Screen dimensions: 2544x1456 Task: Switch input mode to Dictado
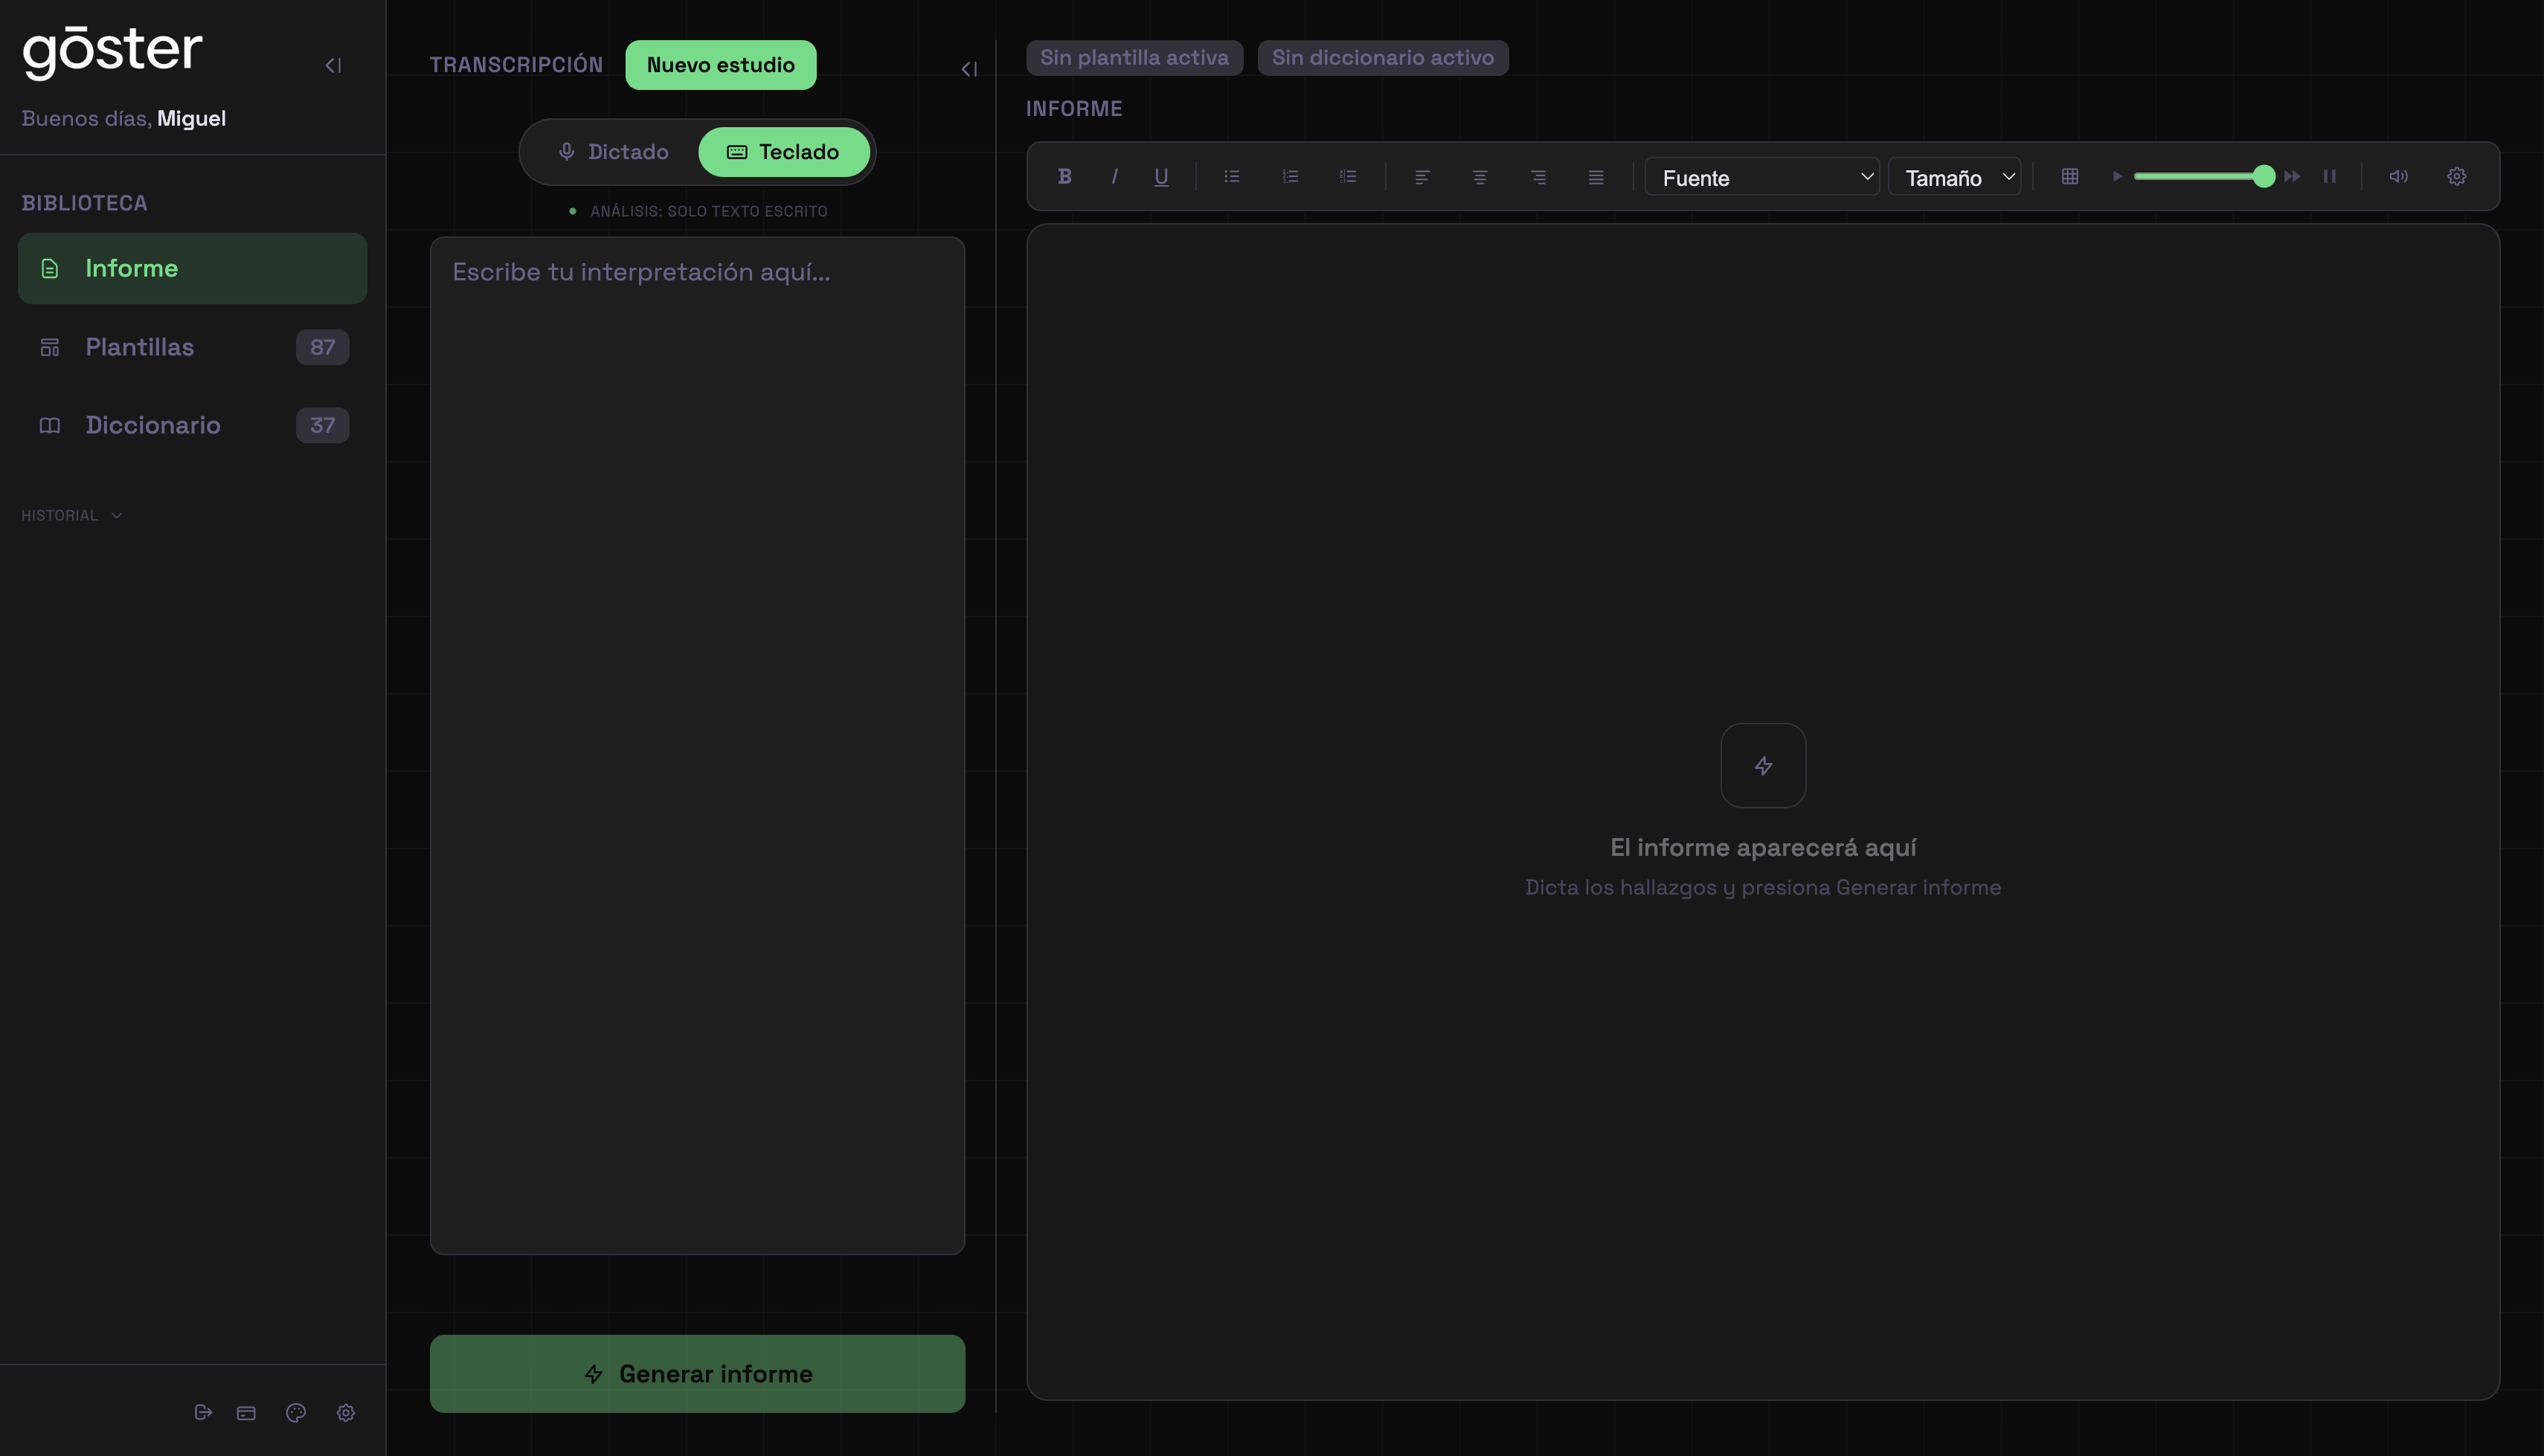pyautogui.click(x=613, y=152)
